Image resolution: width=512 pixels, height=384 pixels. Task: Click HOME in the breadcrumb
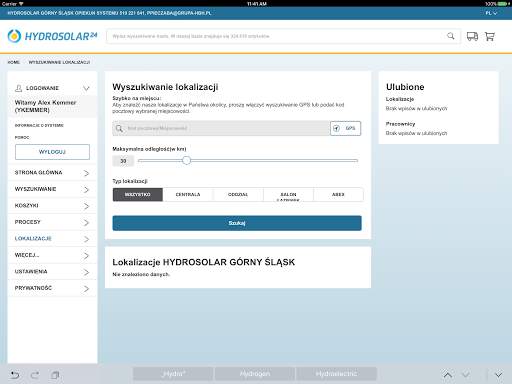pos(14,62)
